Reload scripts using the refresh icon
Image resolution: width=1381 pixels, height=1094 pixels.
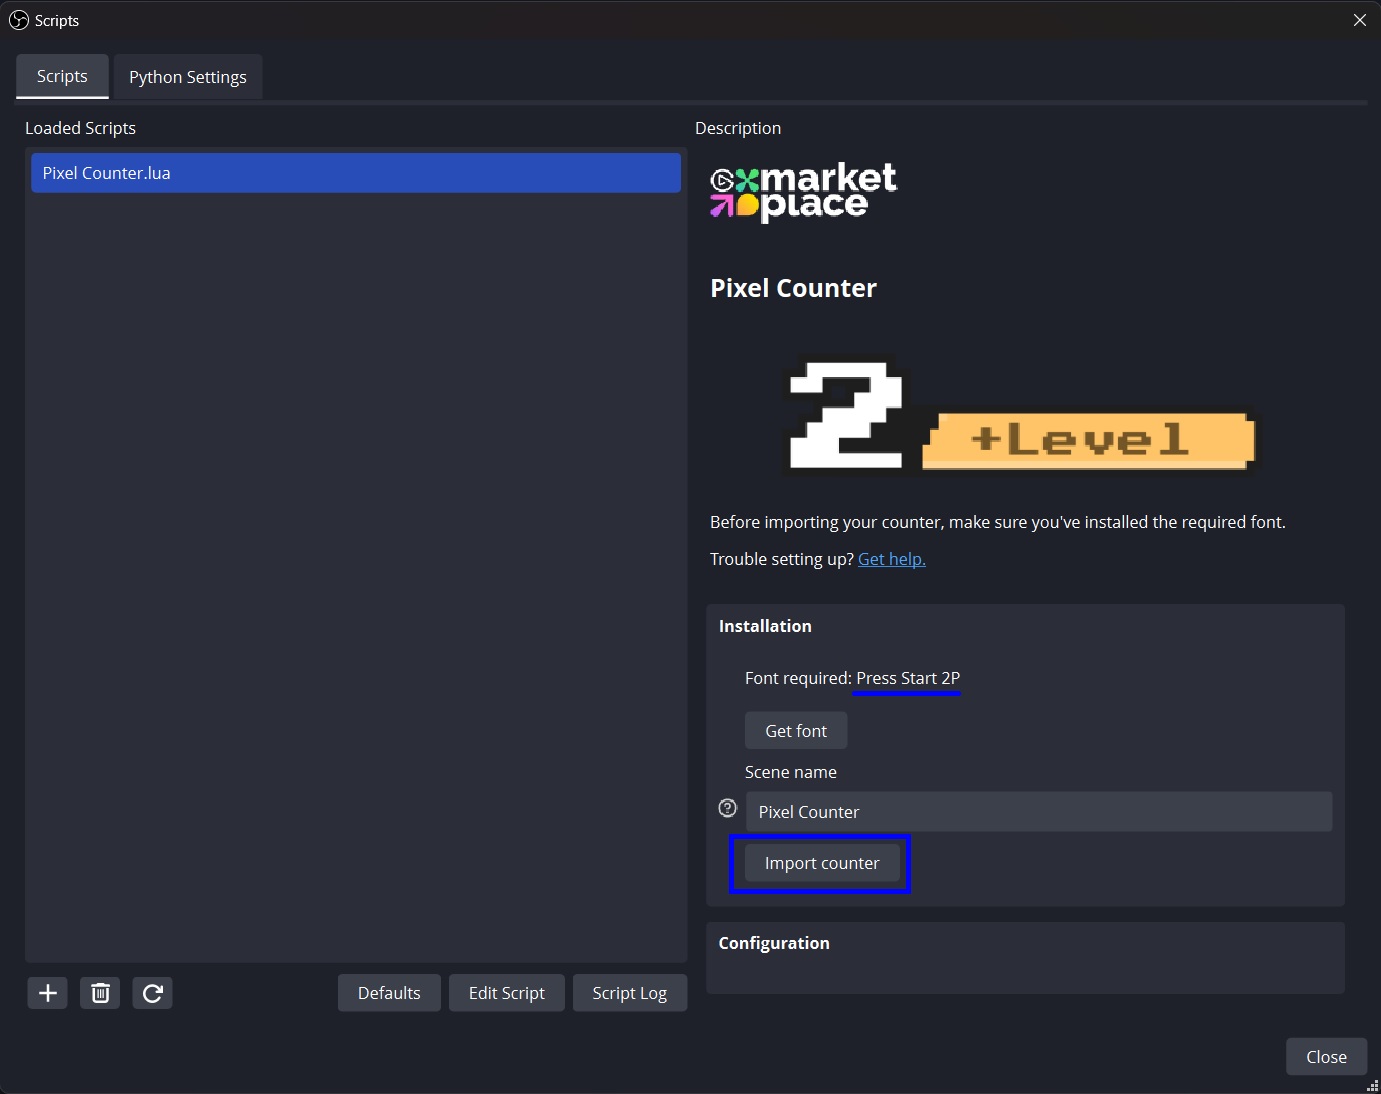coord(152,993)
